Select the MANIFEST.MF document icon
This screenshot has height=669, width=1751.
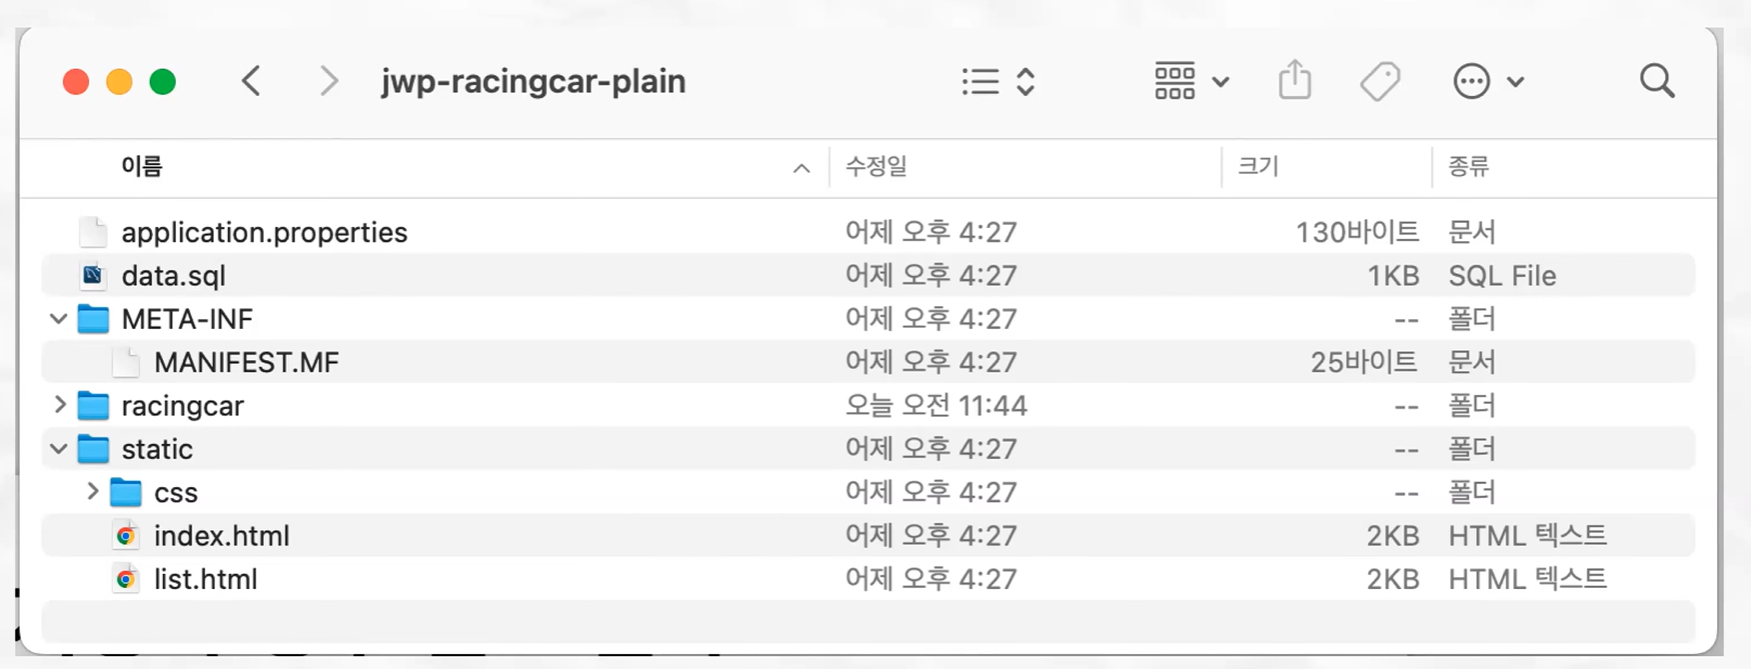tap(126, 362)
